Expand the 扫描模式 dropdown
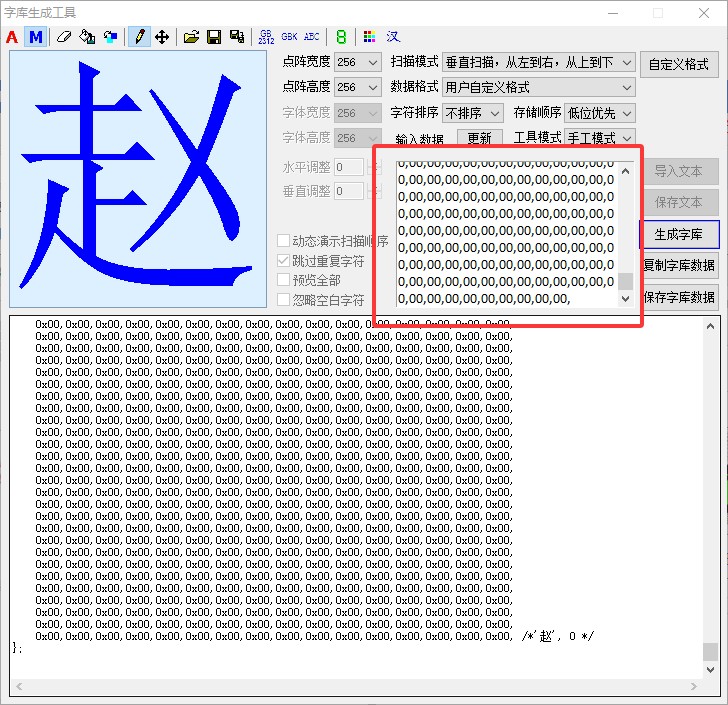The image size is (728, 705). coord(539,62)
